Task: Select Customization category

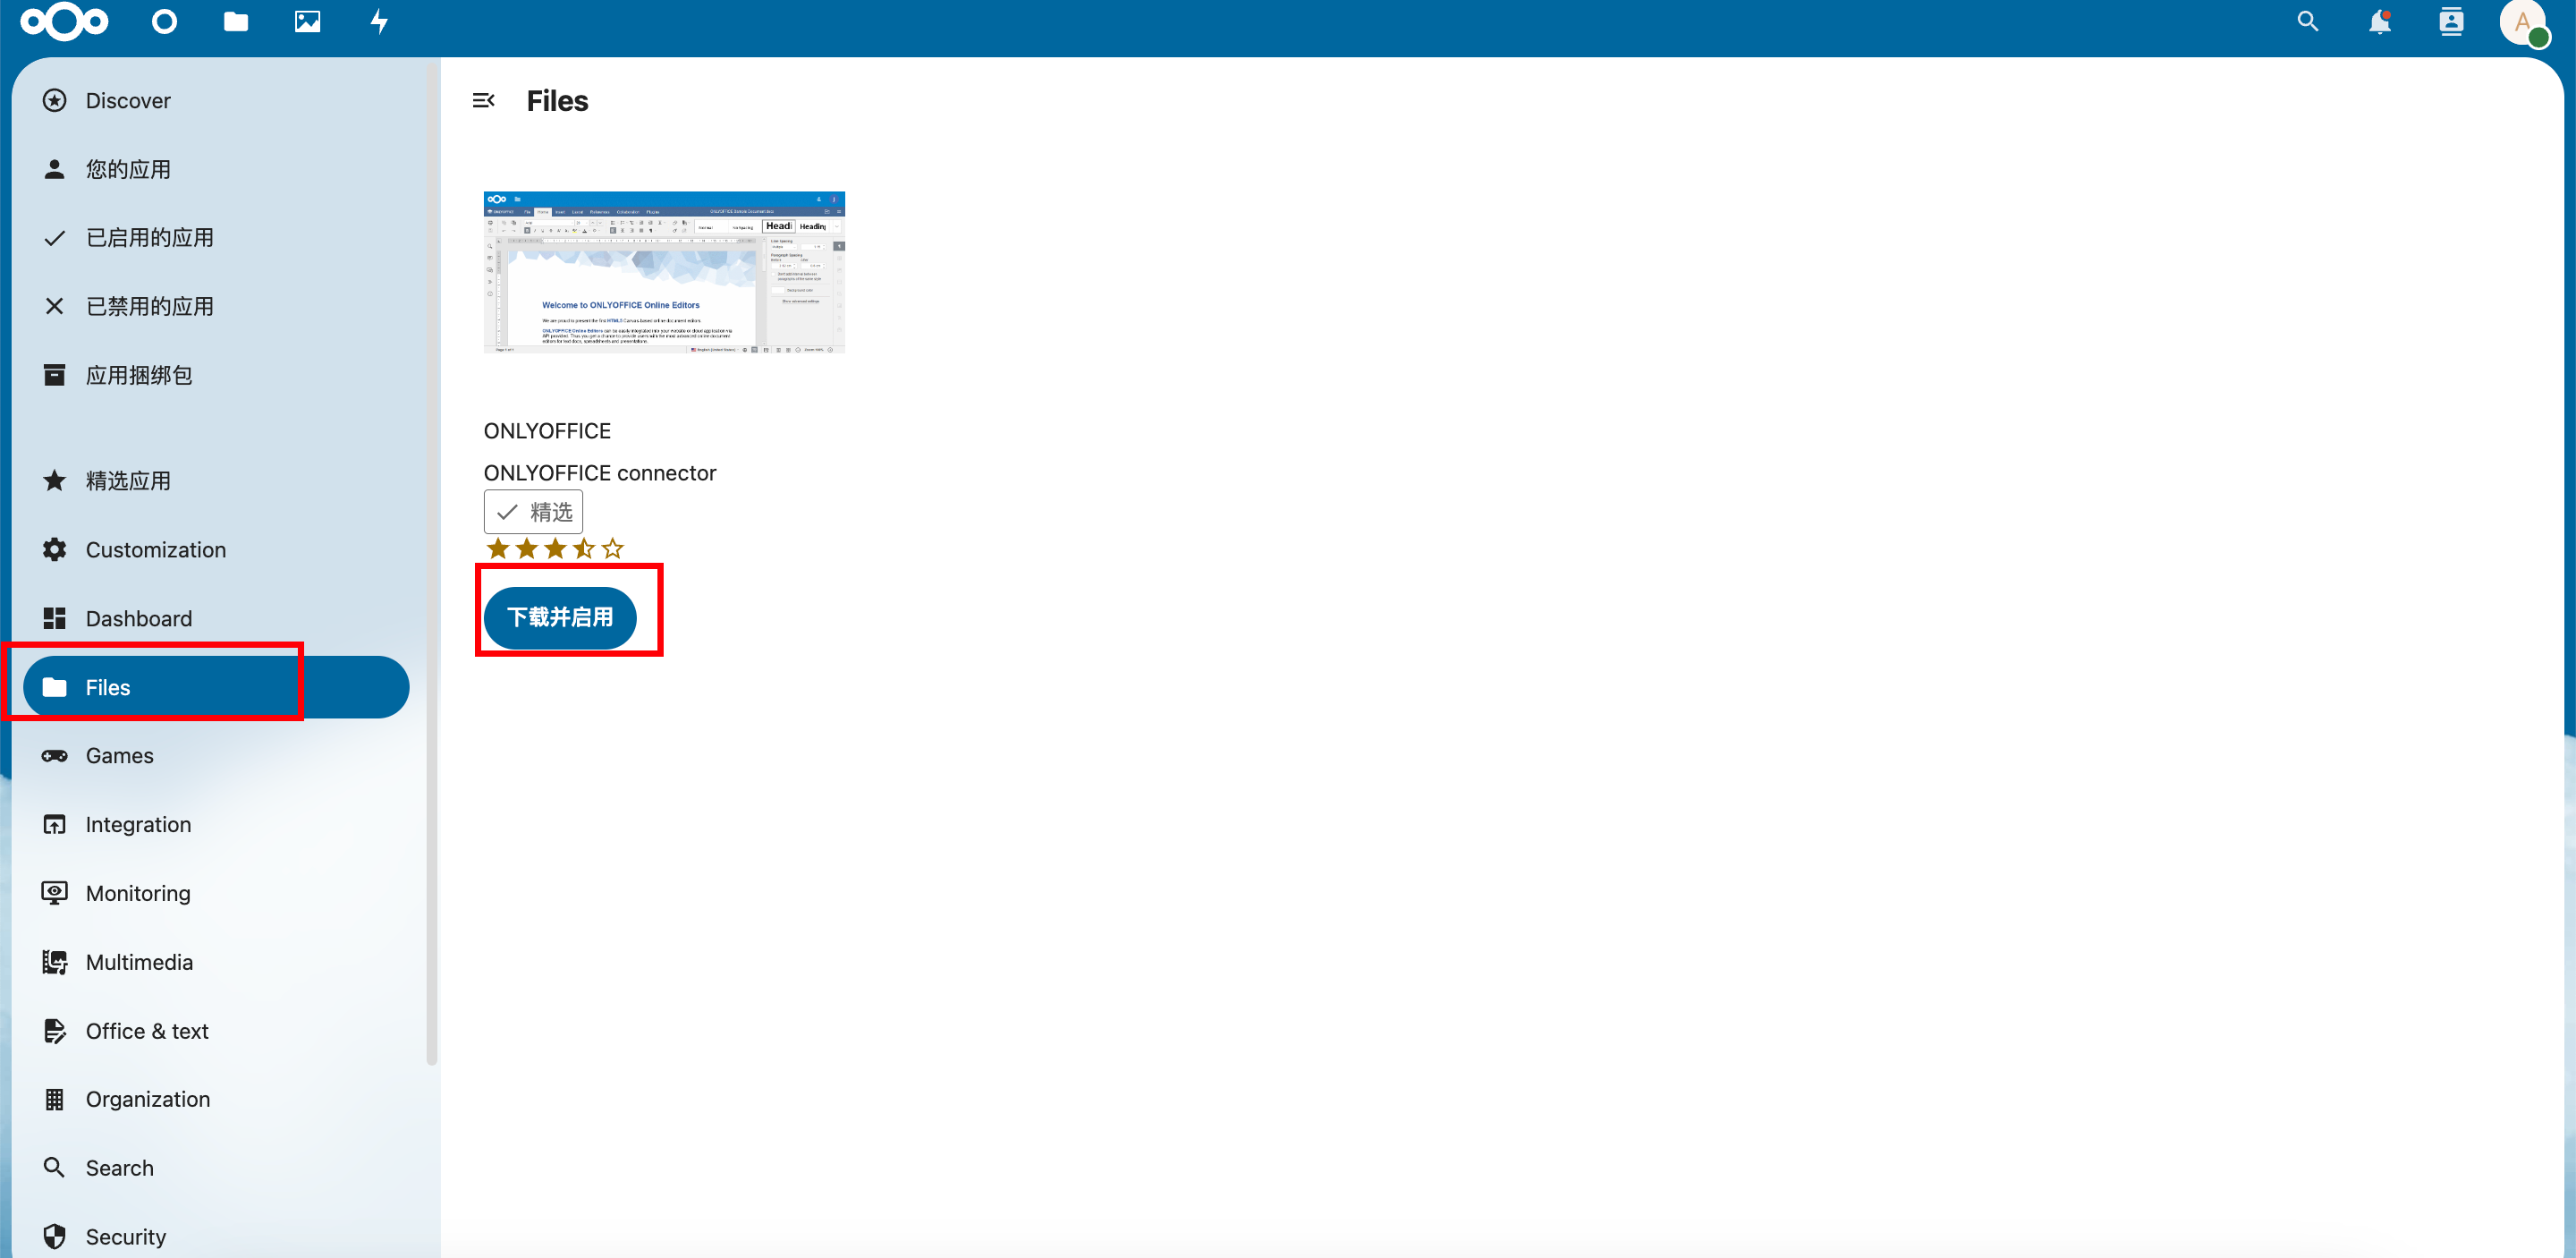Action: [x=216, y=549]
